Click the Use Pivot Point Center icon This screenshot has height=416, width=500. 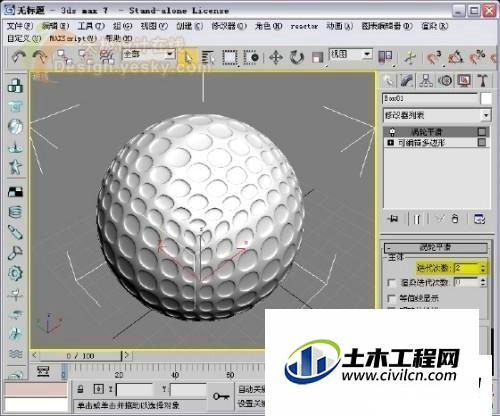click(x=385, y=57)
